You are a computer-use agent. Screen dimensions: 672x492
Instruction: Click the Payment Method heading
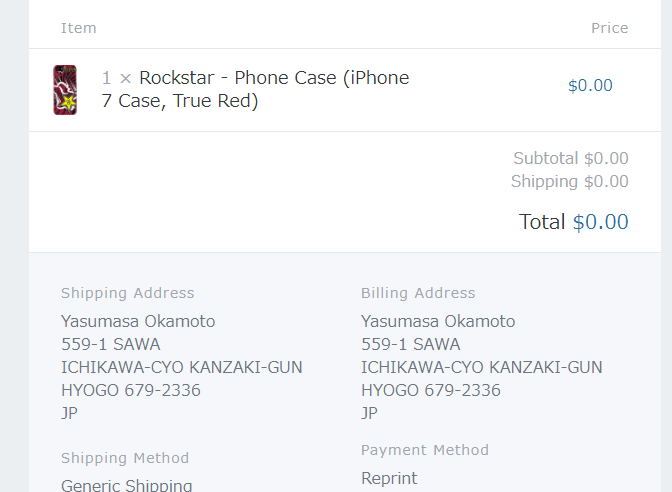click(425, 450)
